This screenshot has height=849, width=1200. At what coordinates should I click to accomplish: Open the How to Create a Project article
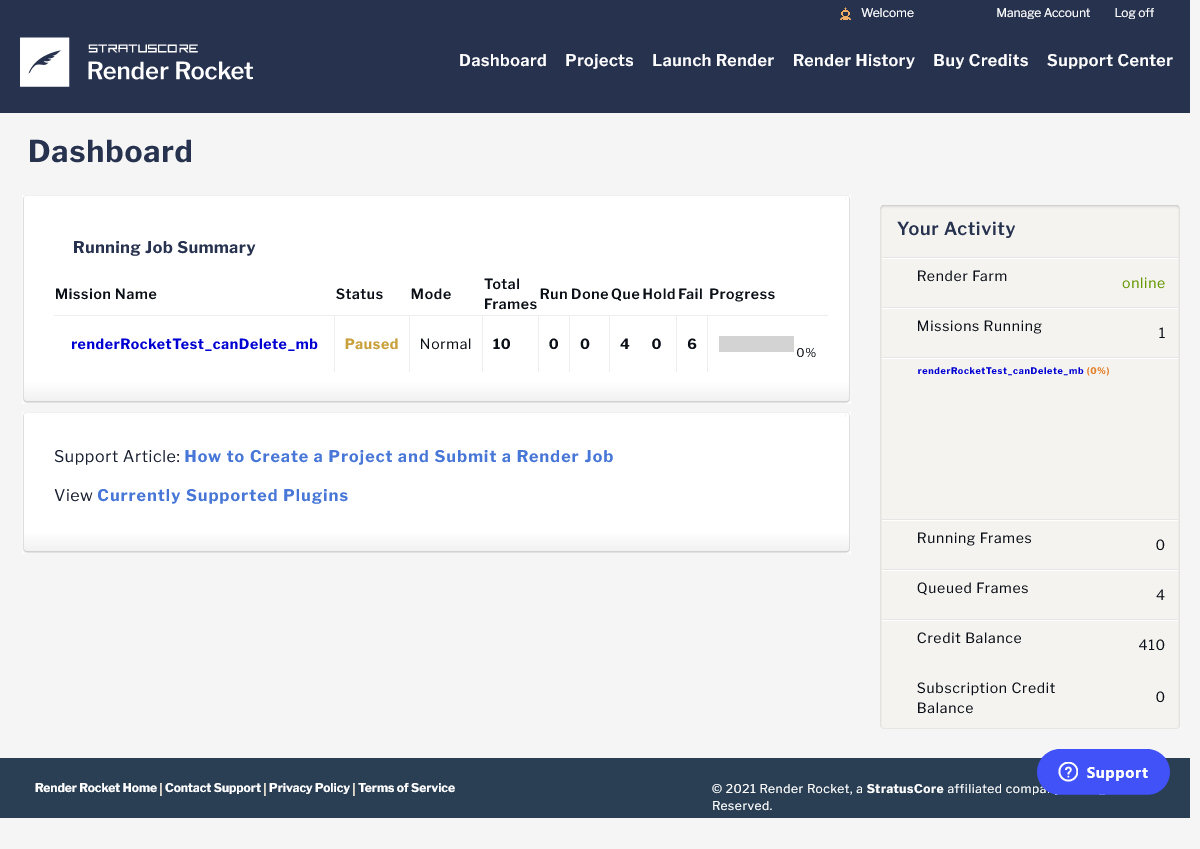tap(398, 456)
